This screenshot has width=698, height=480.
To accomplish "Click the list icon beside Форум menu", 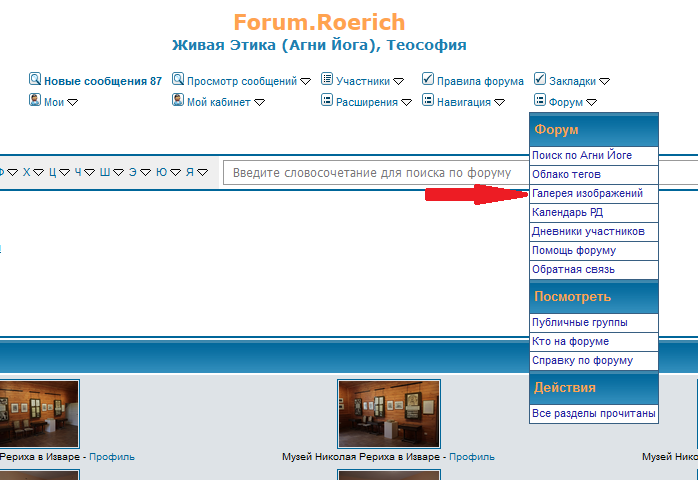I will click(x=540, y=100).
